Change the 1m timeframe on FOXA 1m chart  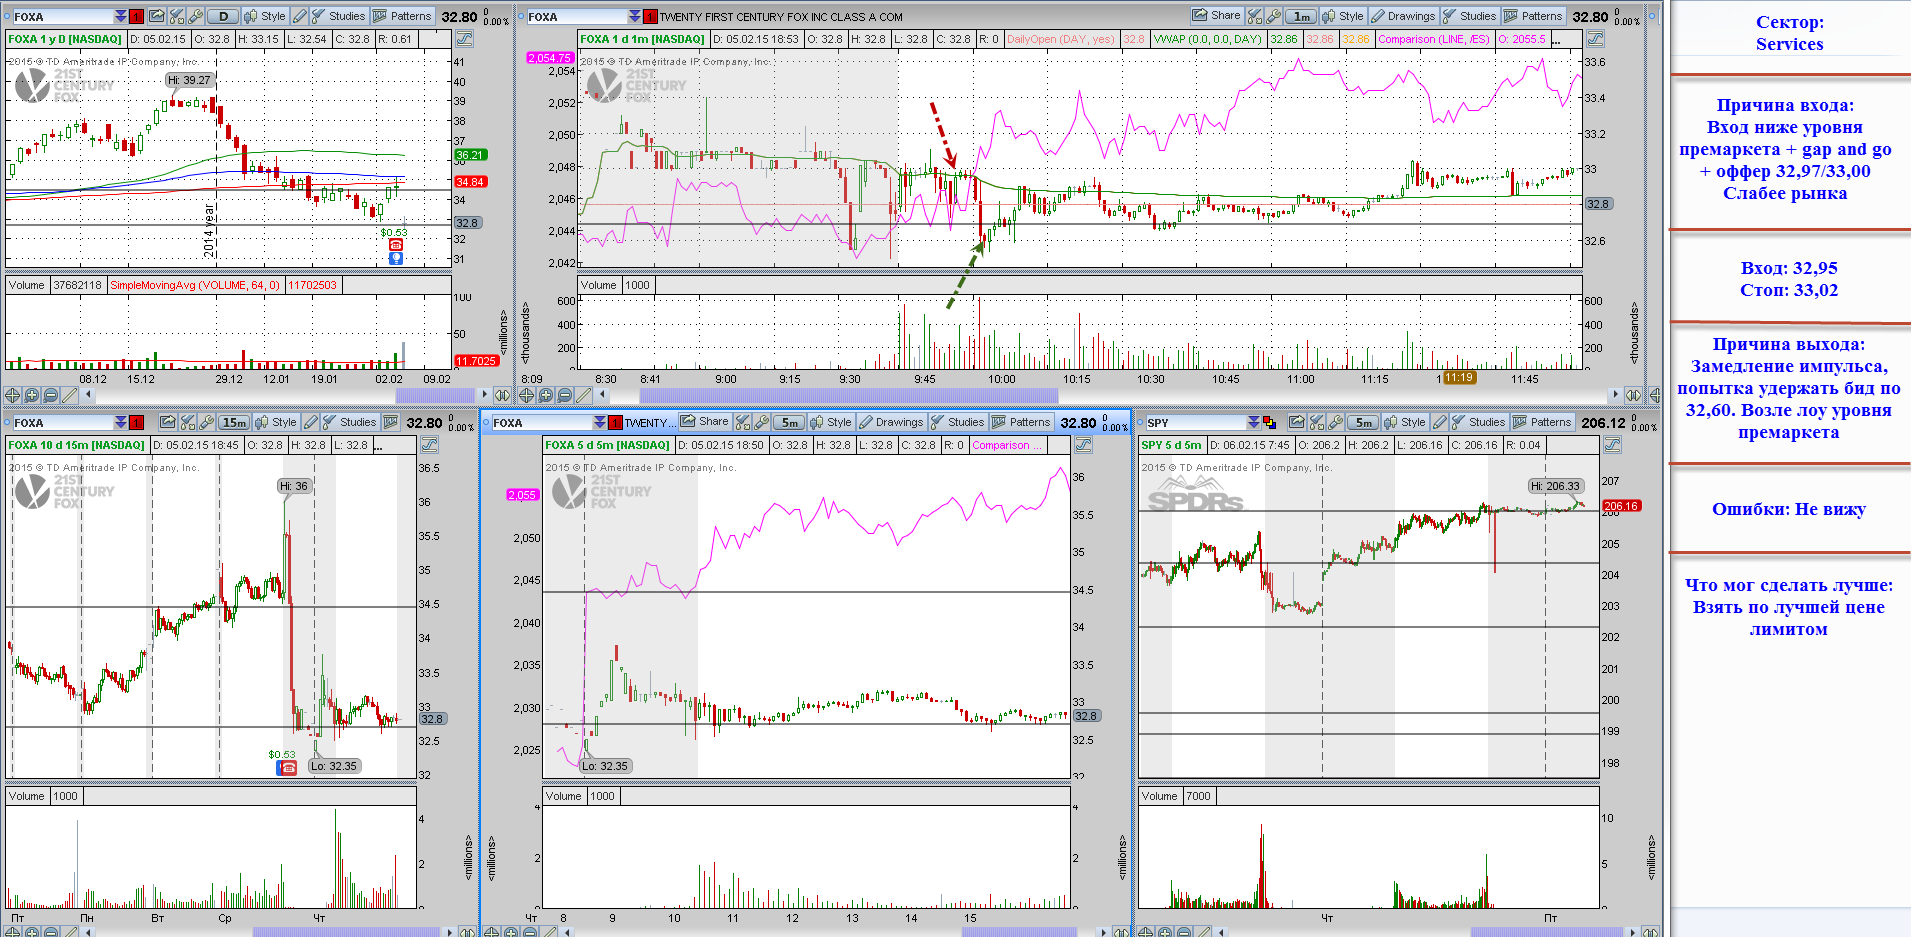pos(1301,16)
